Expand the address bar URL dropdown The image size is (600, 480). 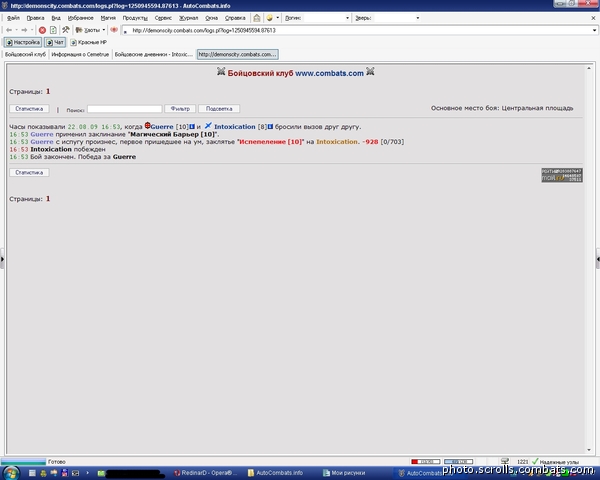594,30
